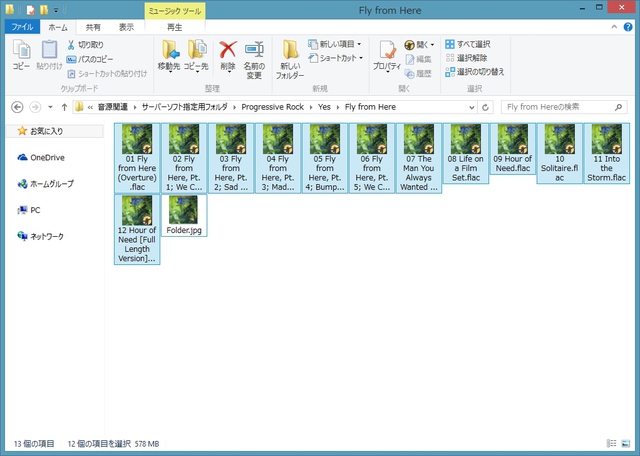Viewport: 640px width, 456px height.
Task: Select the file 02 Fly from Here, Pt. 1
Action: (x=184, y=158)
